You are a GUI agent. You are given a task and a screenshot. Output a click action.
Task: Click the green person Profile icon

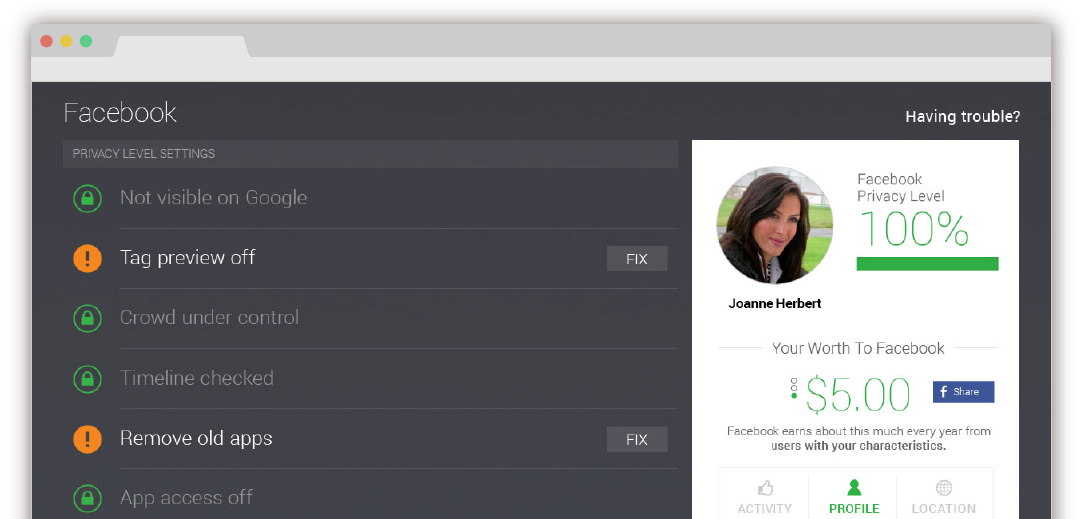pos(854,487)
